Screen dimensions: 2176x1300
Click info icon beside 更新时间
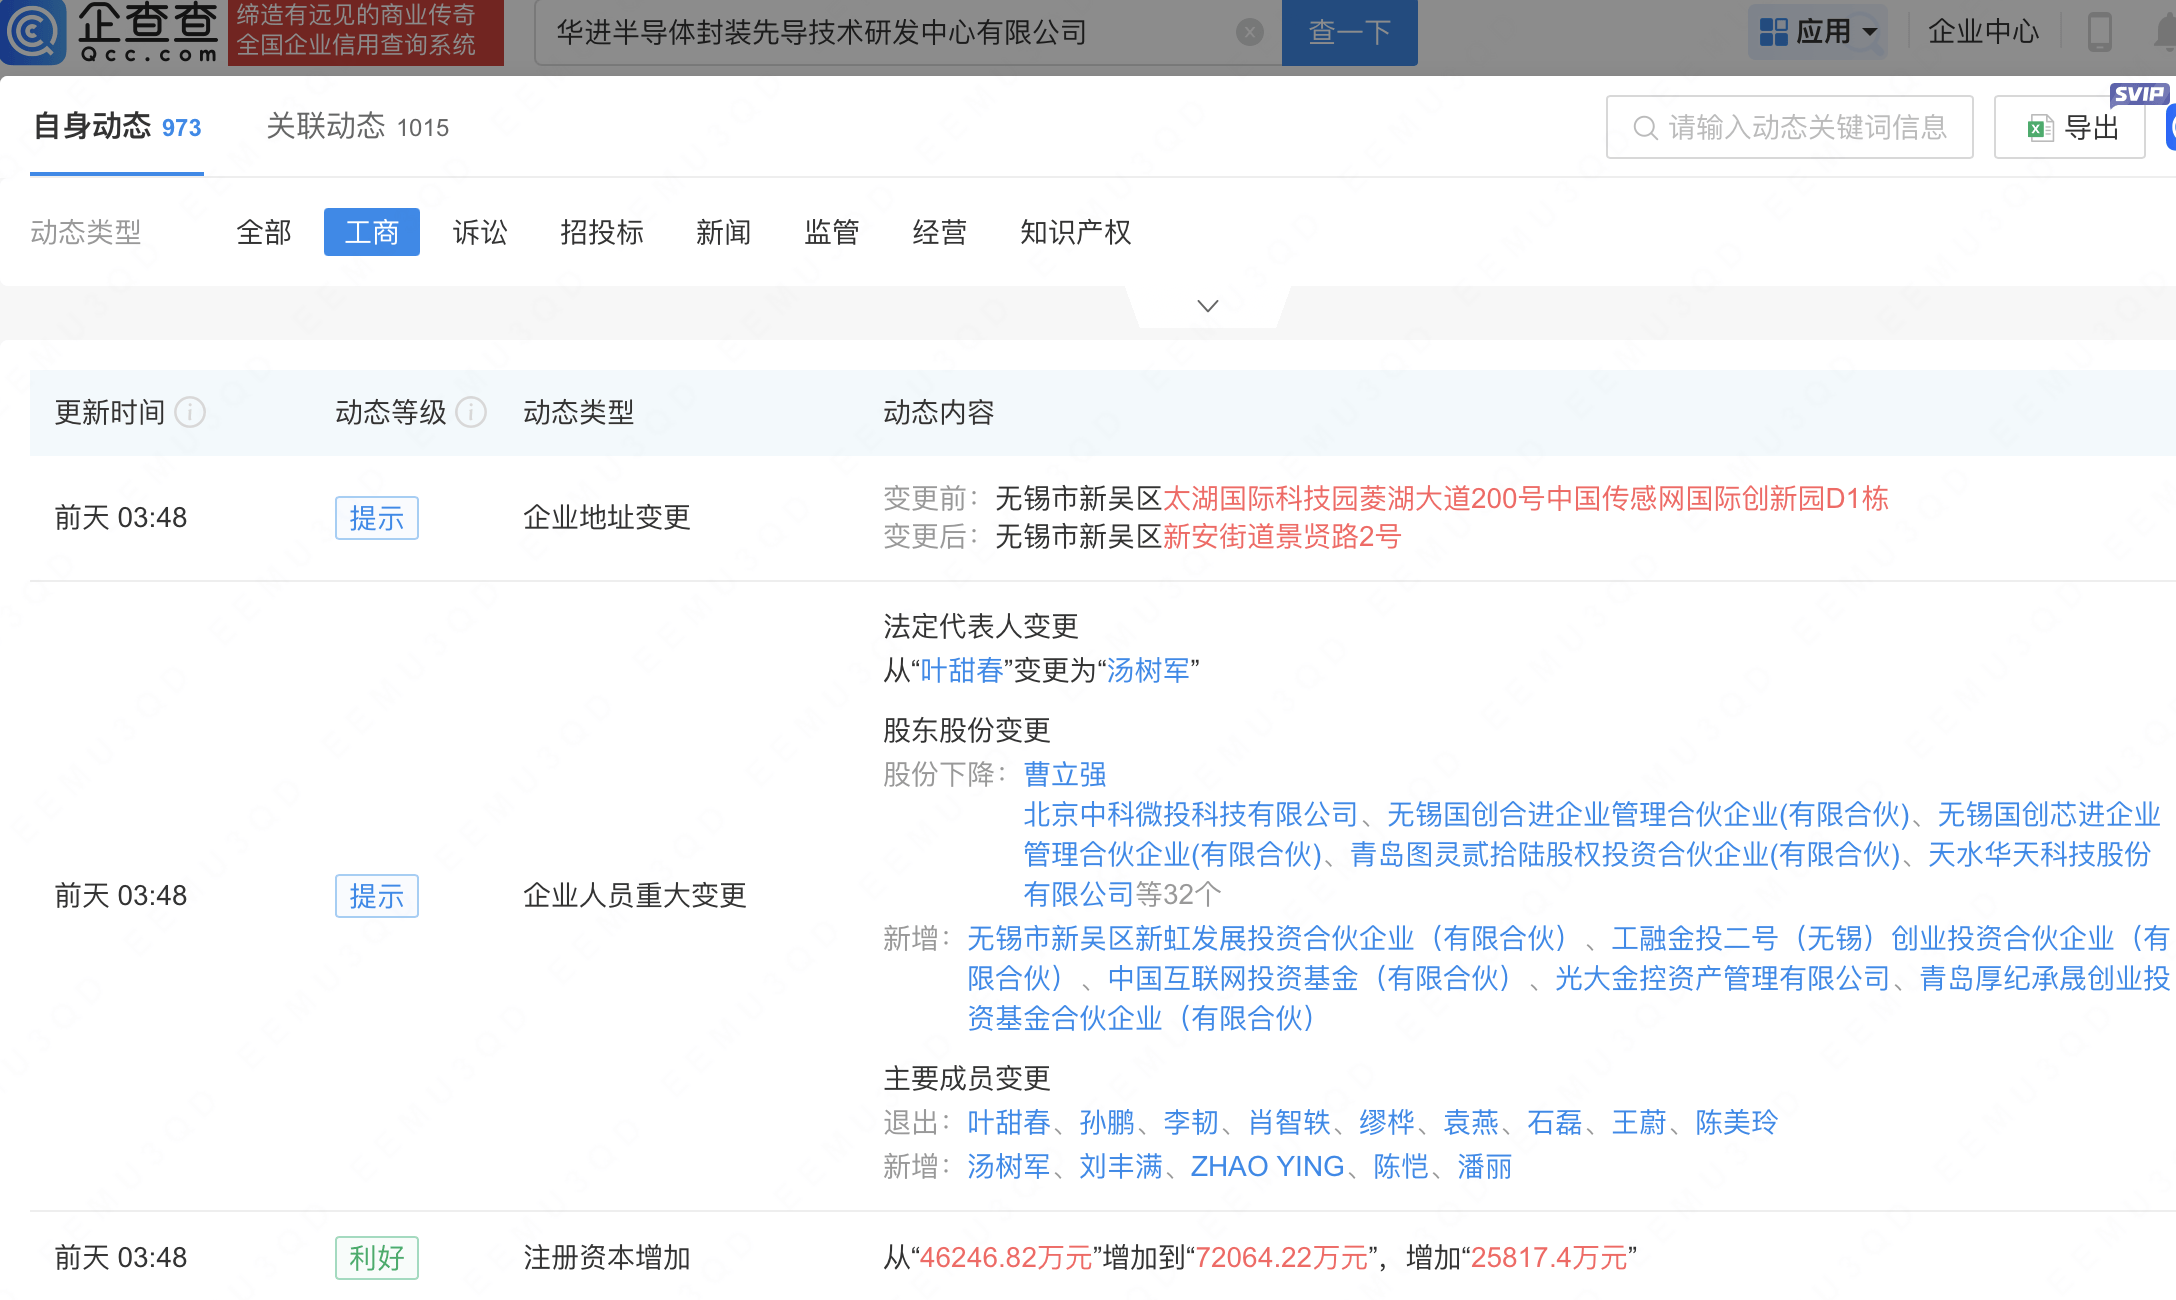[190, 412]
